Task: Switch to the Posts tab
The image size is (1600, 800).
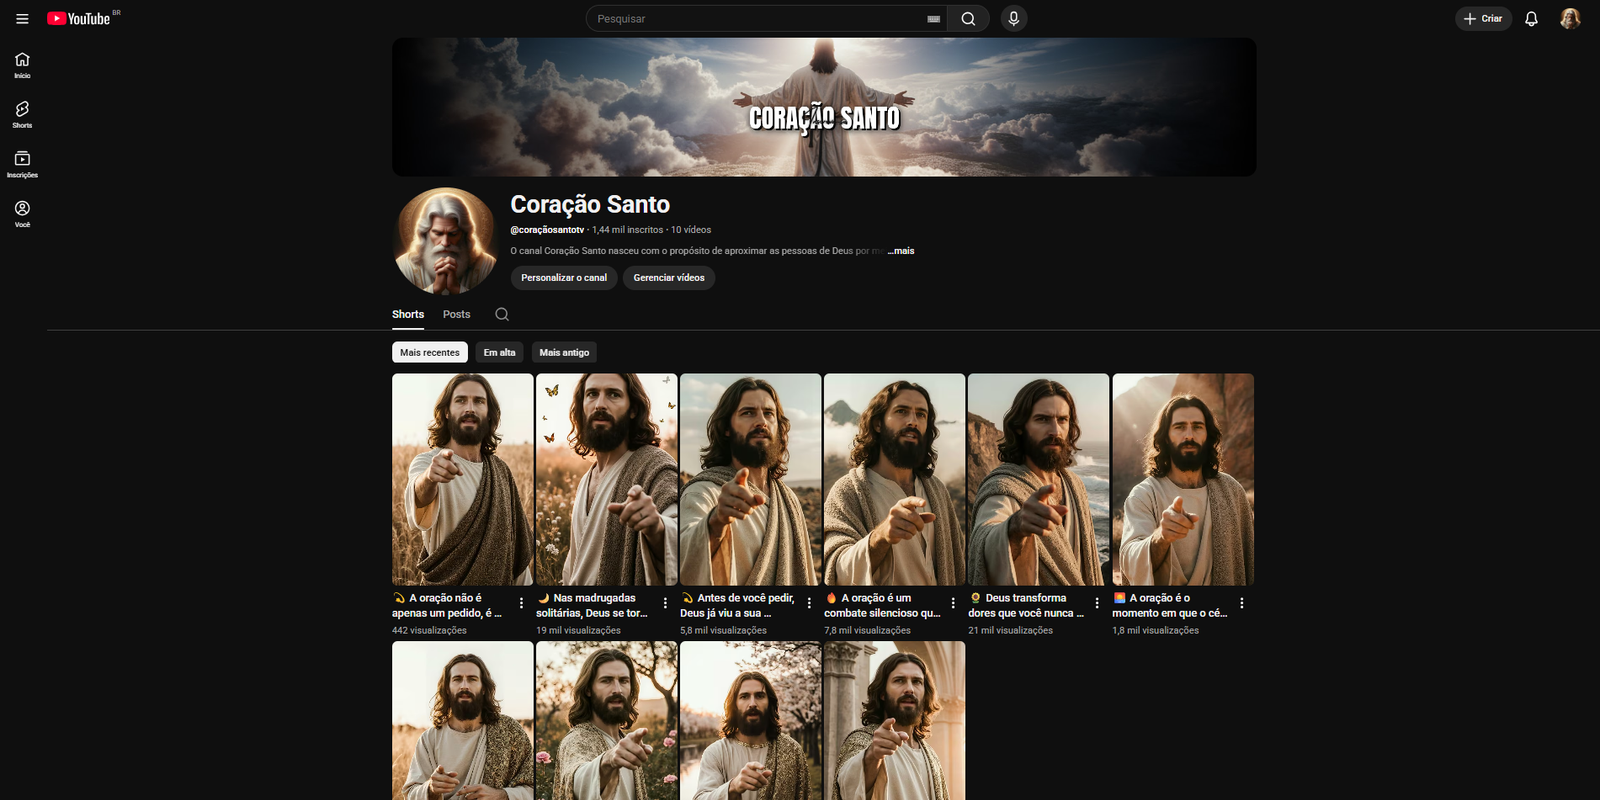Action: pyautogui.click(x=456, y=314)
